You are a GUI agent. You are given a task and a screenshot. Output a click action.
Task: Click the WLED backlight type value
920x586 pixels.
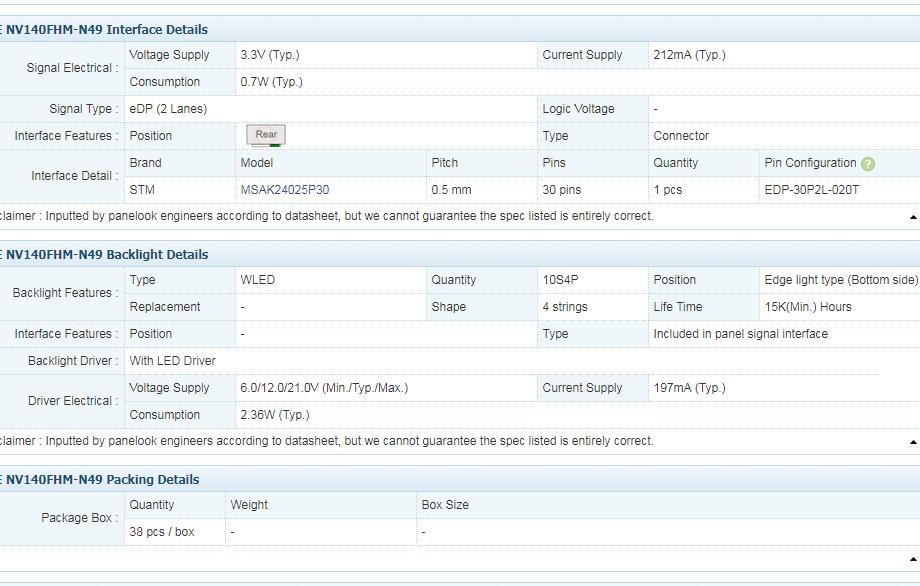258,280
